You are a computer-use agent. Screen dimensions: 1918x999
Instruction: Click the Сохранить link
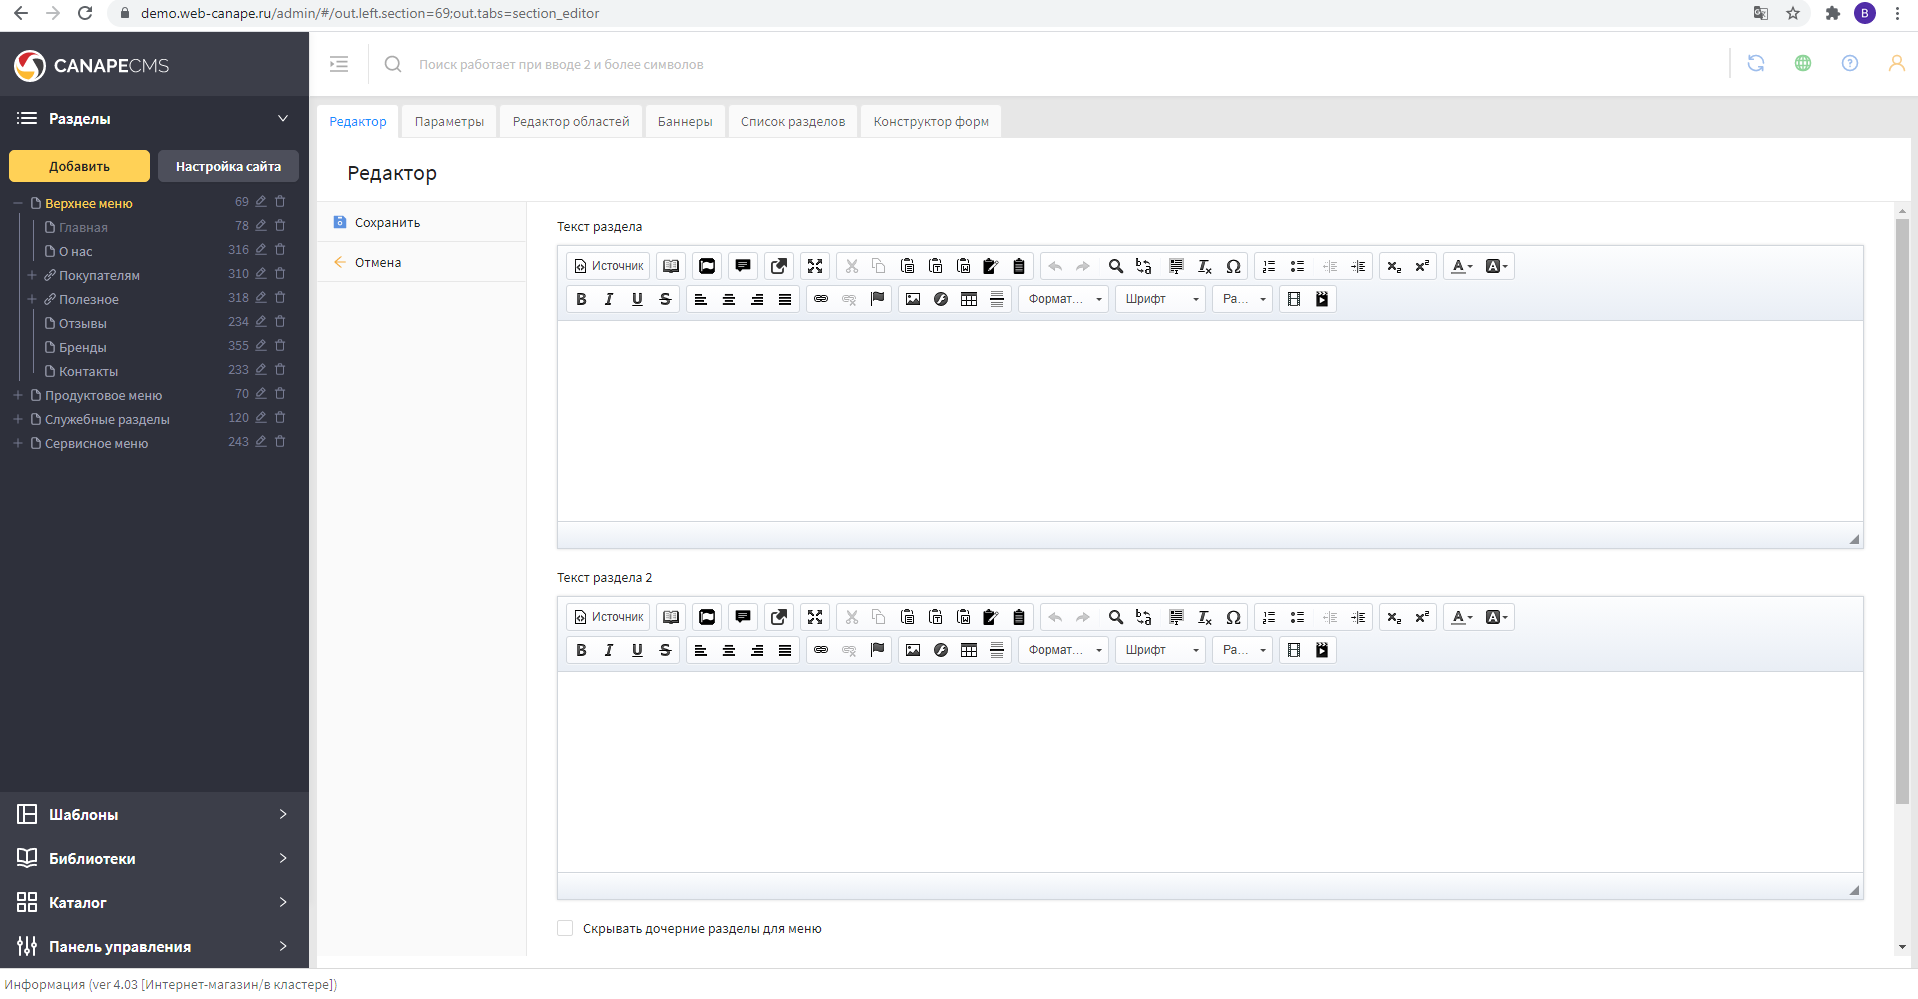(387, 223)
